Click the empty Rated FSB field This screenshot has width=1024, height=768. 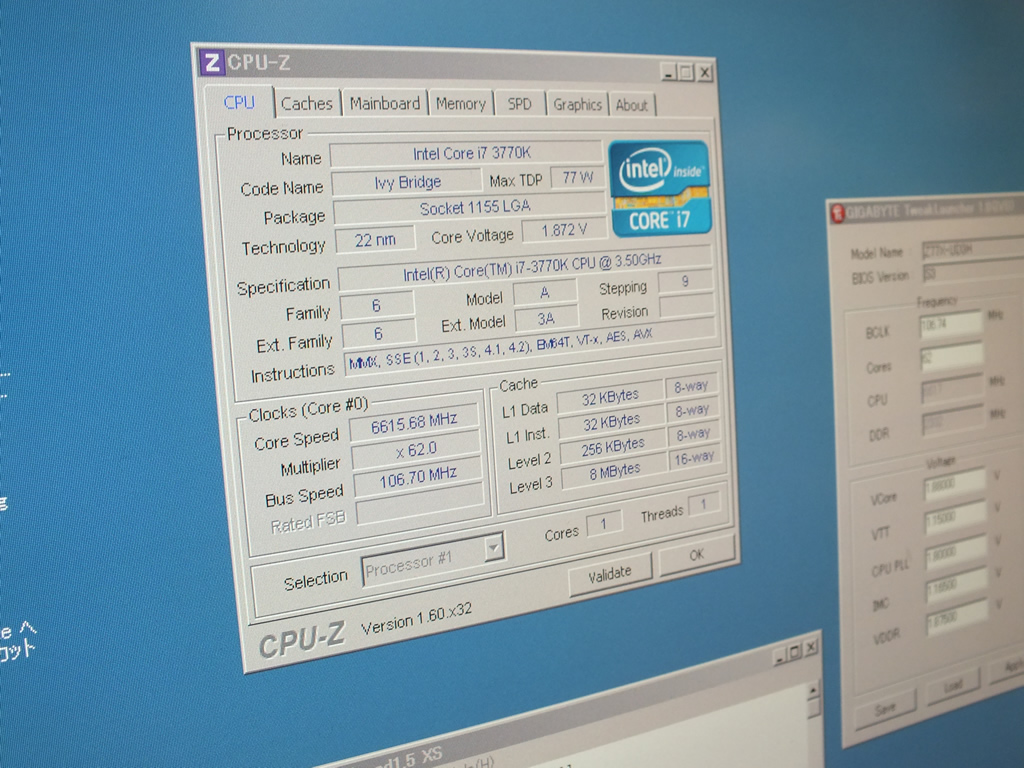420,504
